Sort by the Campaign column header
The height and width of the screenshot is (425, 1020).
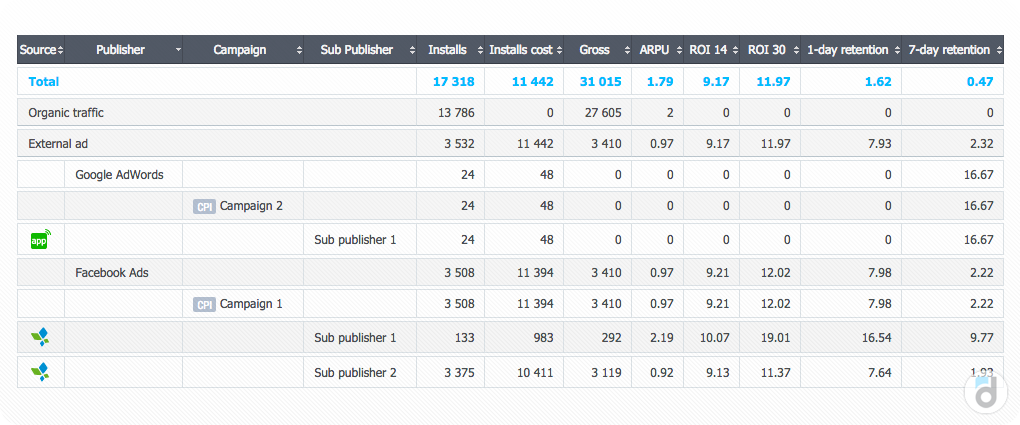pos(242,50)
